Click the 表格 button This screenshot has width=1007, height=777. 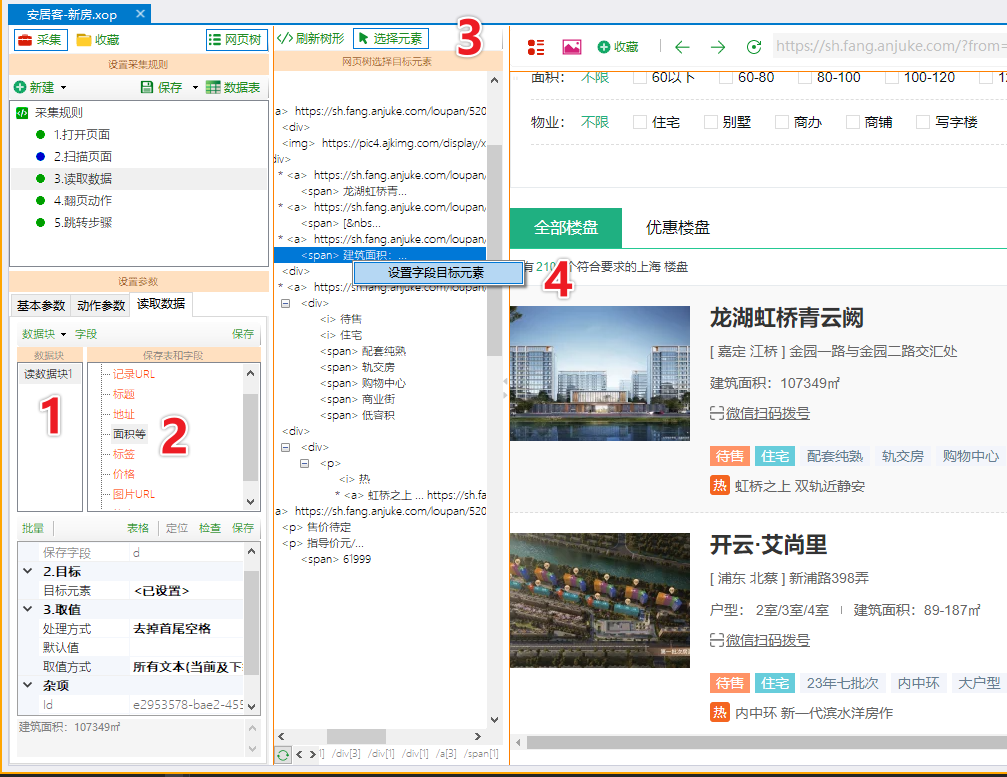(137, 528)
